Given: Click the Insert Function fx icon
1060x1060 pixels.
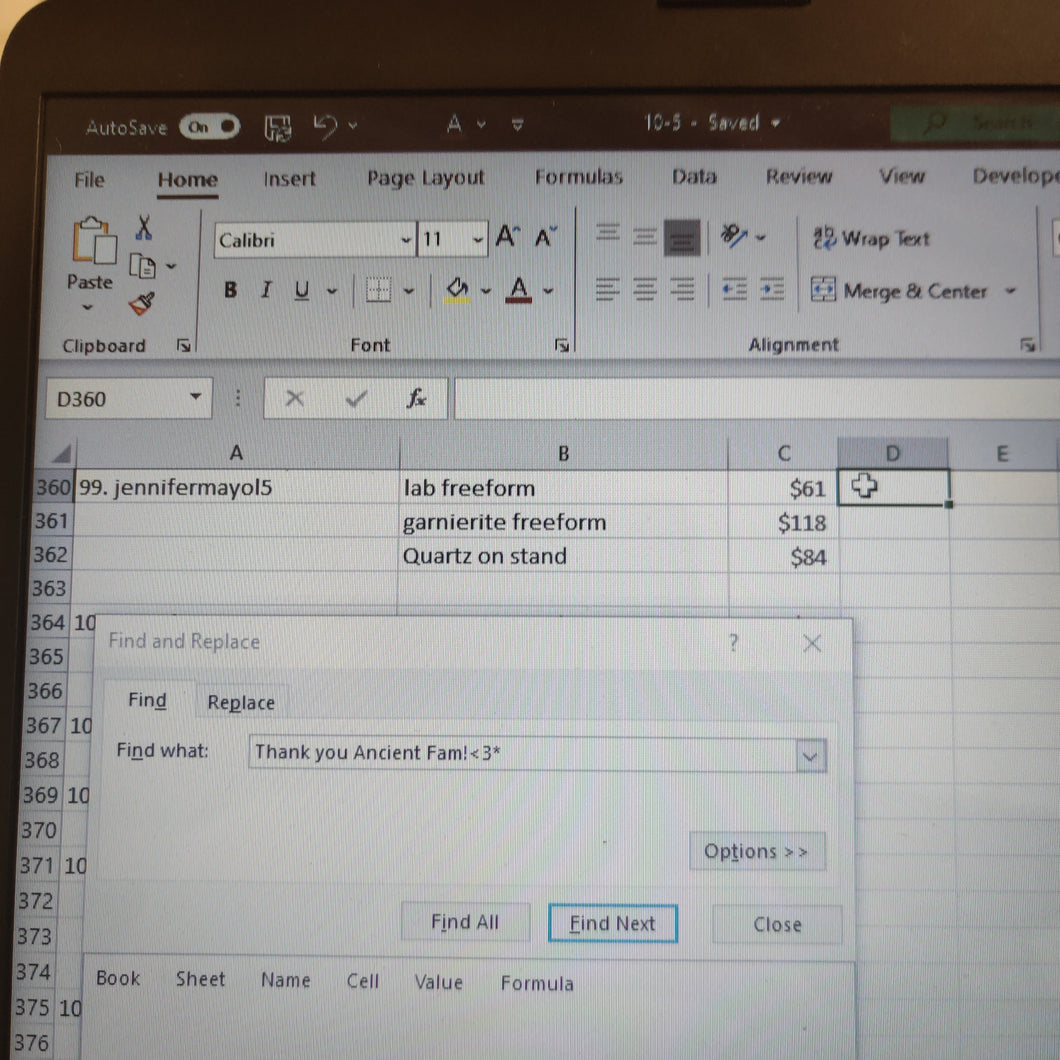Looking at the screenshot, I should pyautogui.click(x=416, y=398).
